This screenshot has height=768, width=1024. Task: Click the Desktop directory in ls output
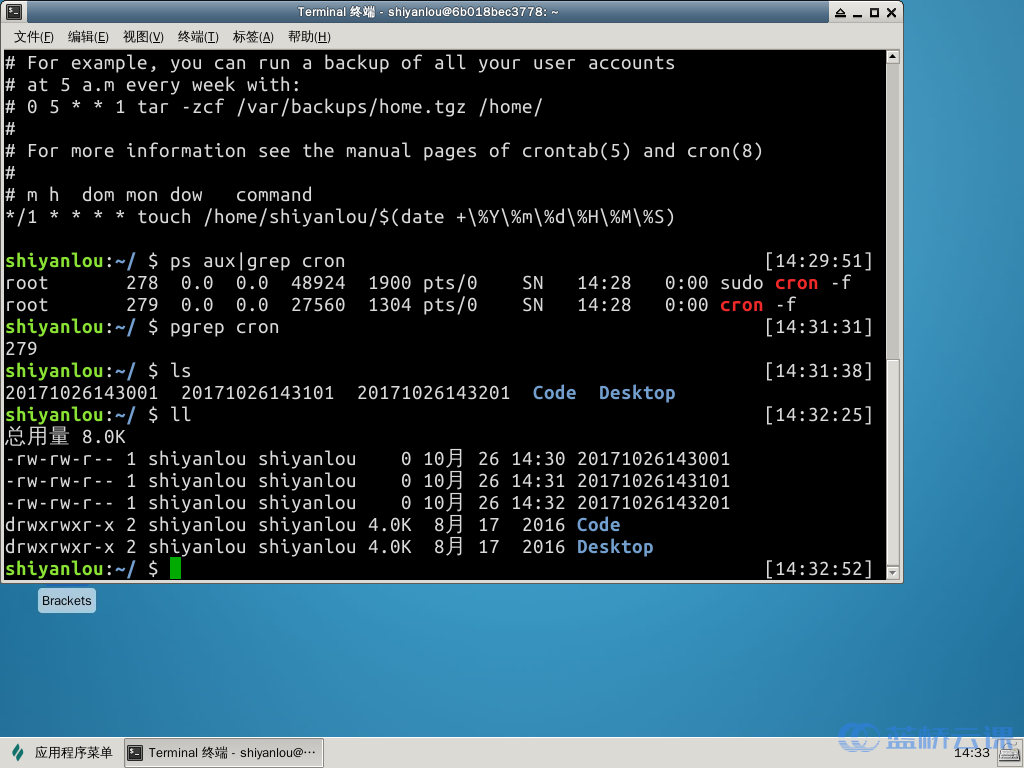pos(637,393)
